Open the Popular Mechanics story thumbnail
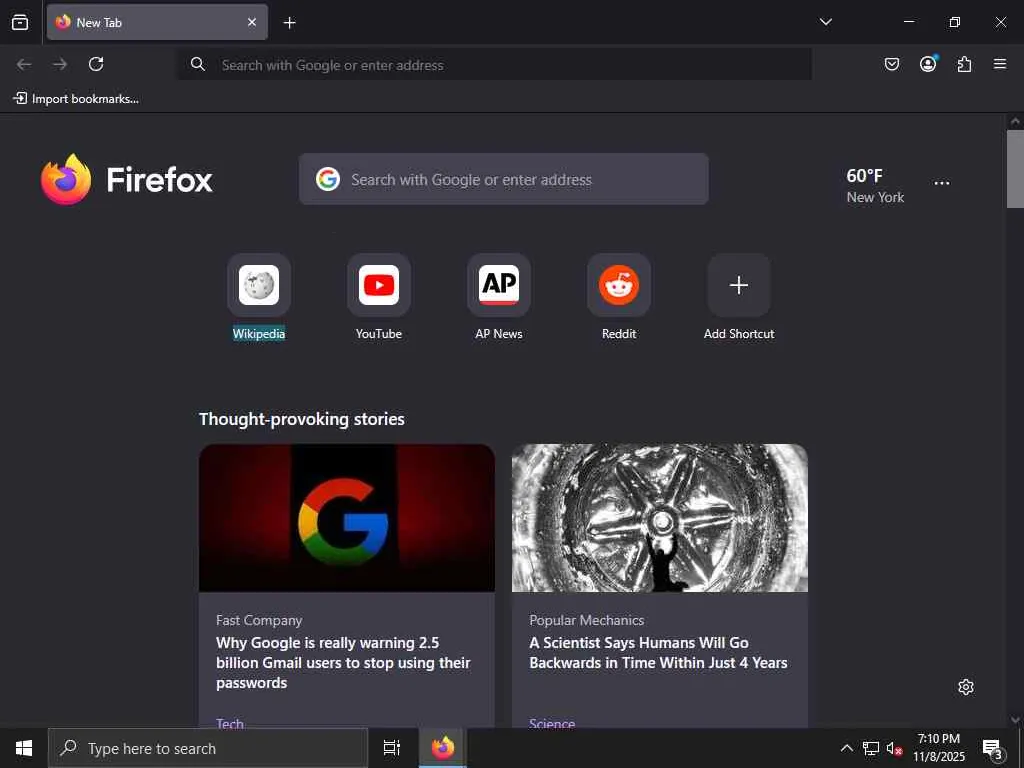This screenshot has height=768, width=1024. [660, 518]
